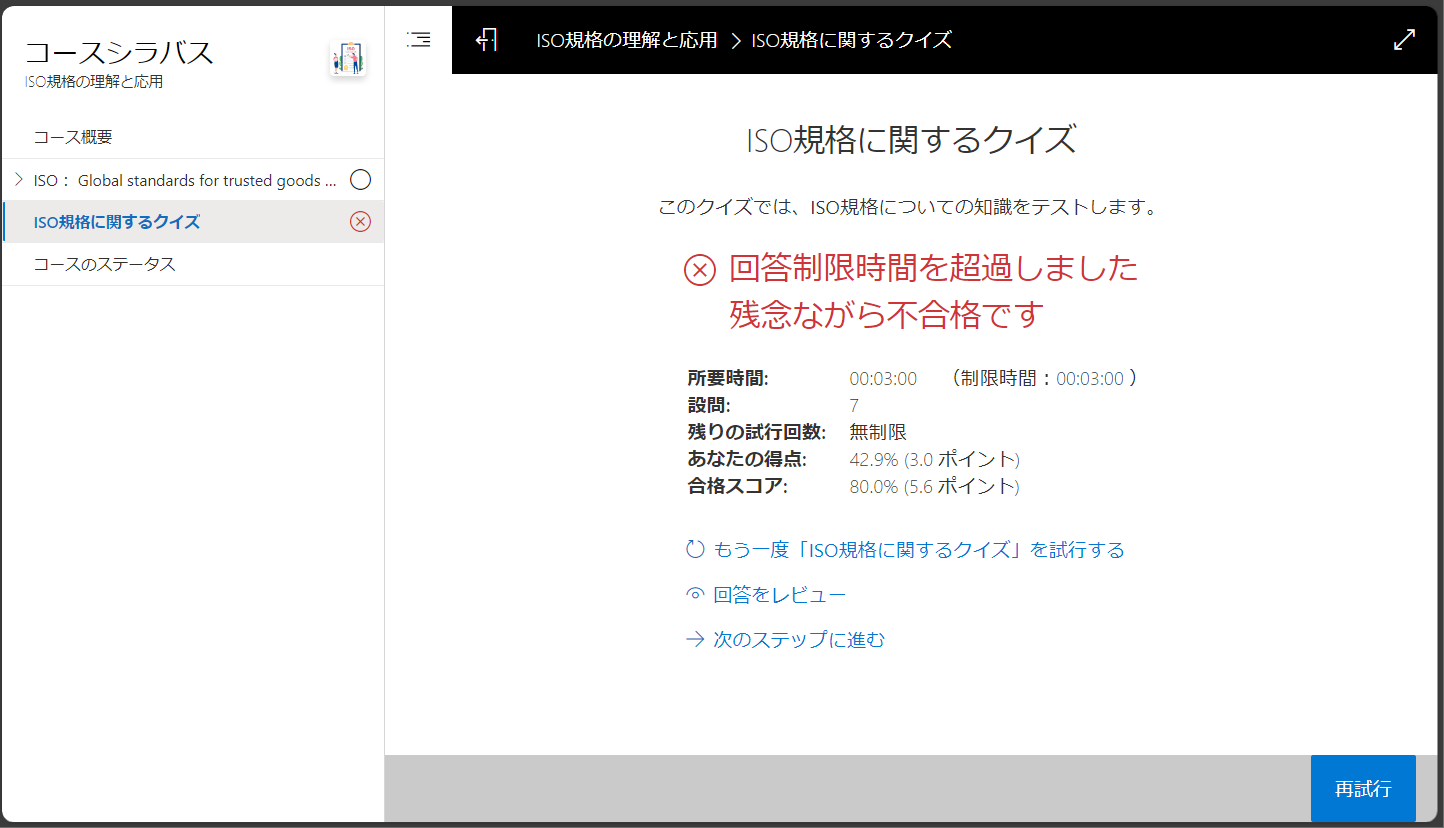Click ISO規格に関するクイズ breadcrumb item

851,40
